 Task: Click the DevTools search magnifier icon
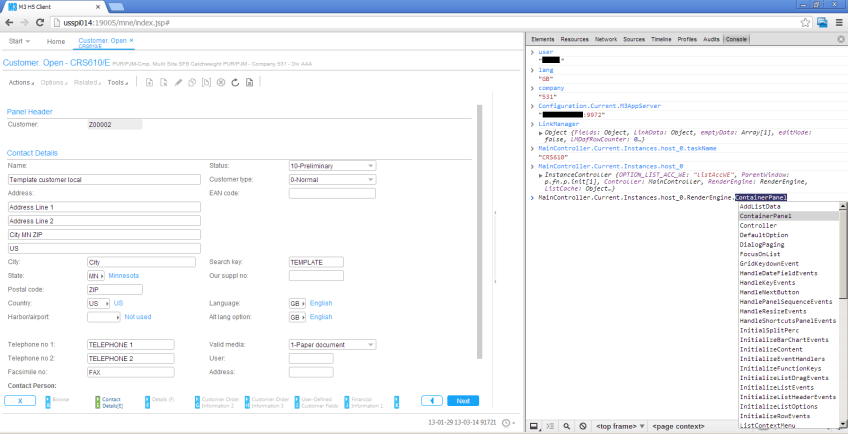pyautogui.click(x=566, y=426)
